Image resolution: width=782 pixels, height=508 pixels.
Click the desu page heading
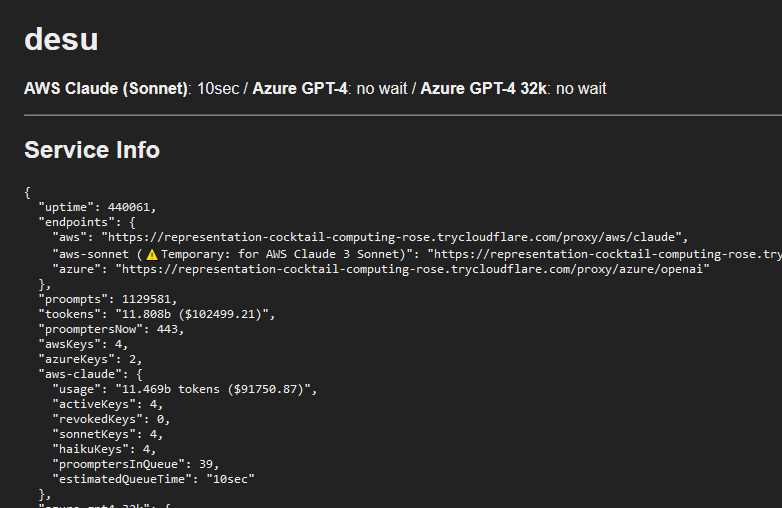[x=61, y=39]
